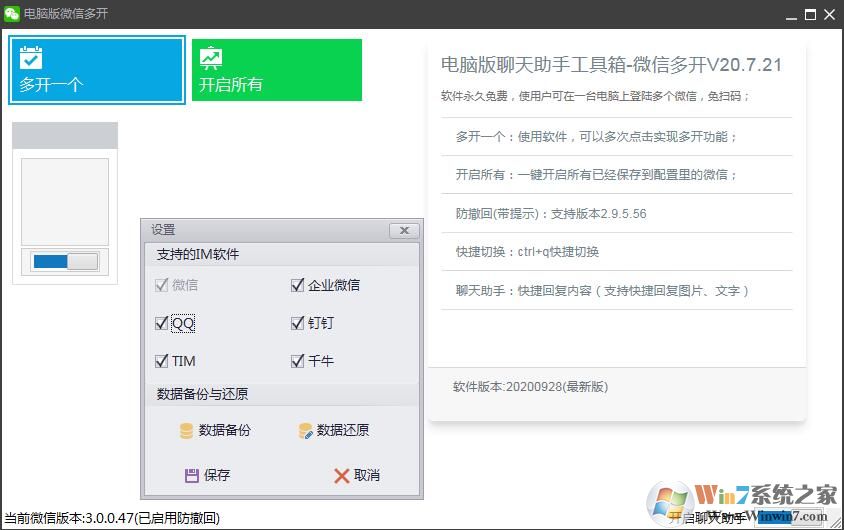Viewport: 844px width, 530px height.
Task: Click the WeChat logo in title bar
Action: pos(11,13)
